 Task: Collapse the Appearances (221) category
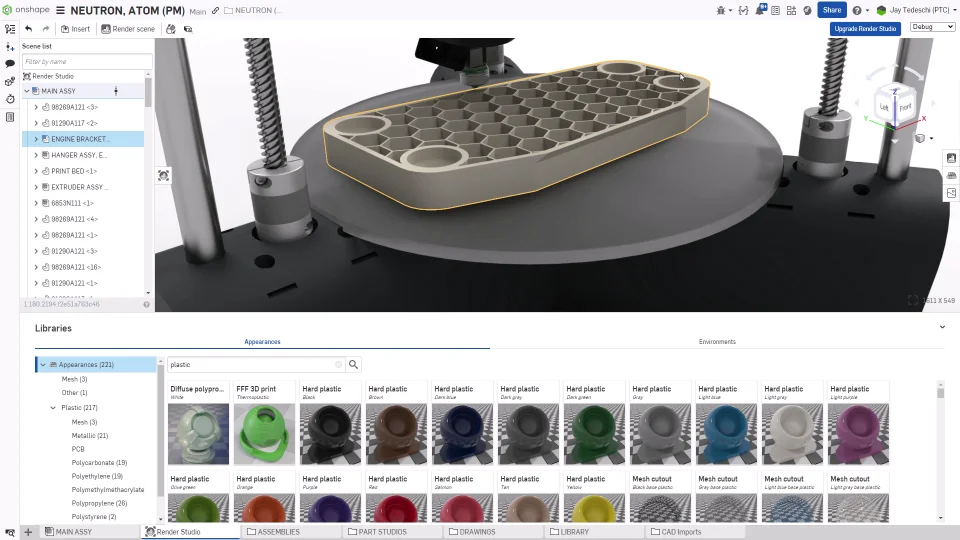tap(43, 365)
